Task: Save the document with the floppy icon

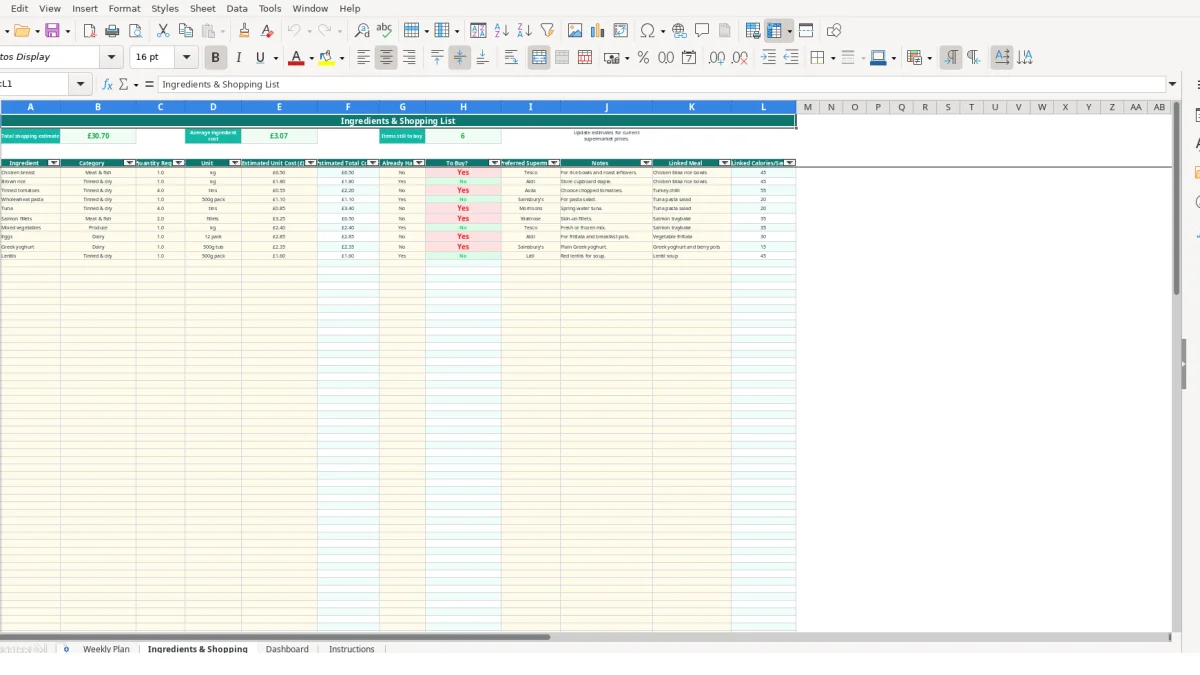Action: coord(52,31)
